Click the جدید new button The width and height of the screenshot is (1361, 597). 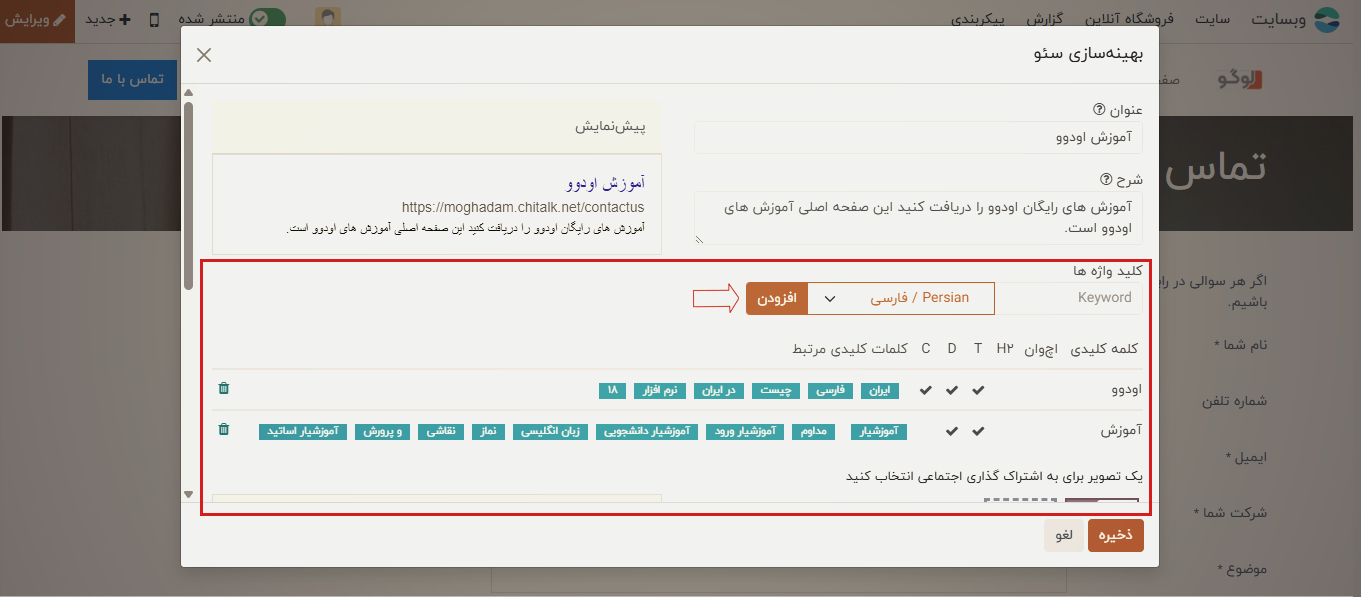108,20
